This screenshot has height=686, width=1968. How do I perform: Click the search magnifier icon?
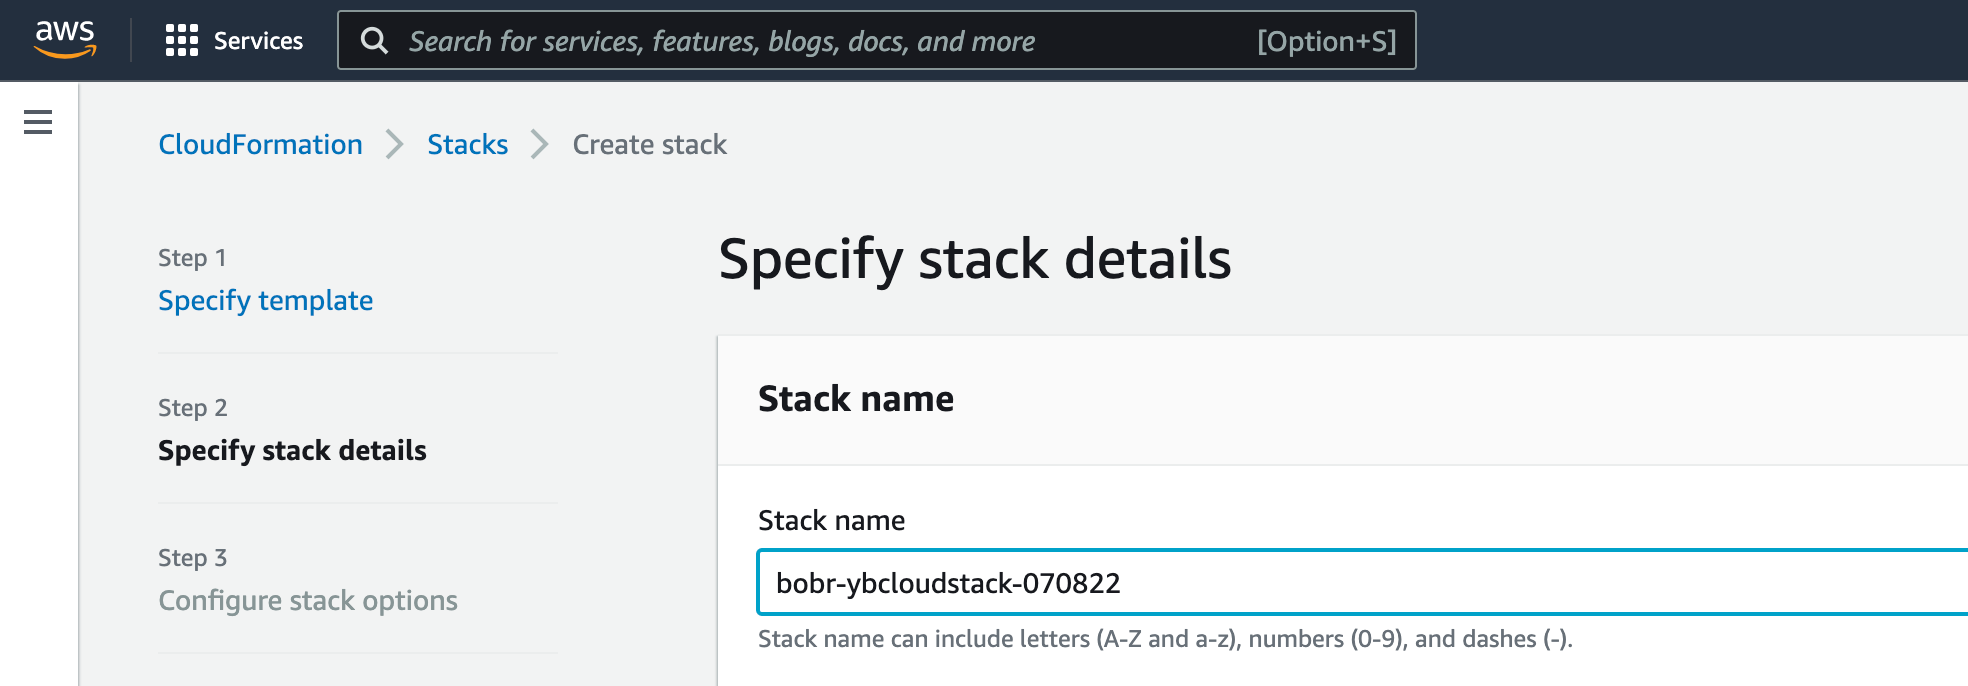(x=374, y=41)
